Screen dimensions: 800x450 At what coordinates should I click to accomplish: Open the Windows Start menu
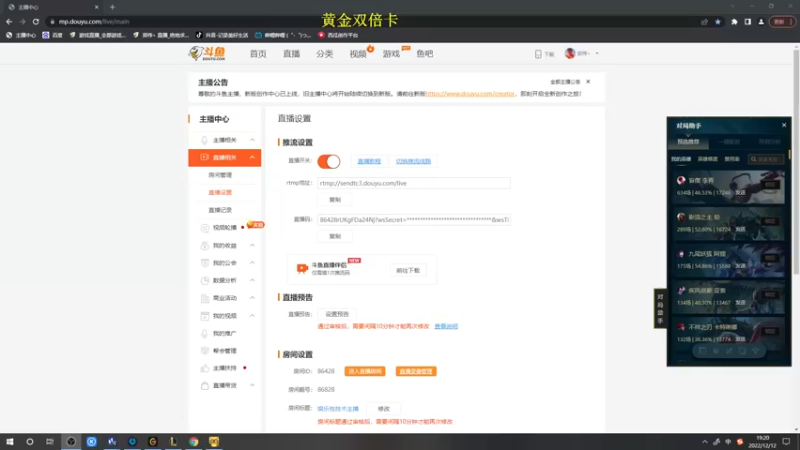(10, 442)
